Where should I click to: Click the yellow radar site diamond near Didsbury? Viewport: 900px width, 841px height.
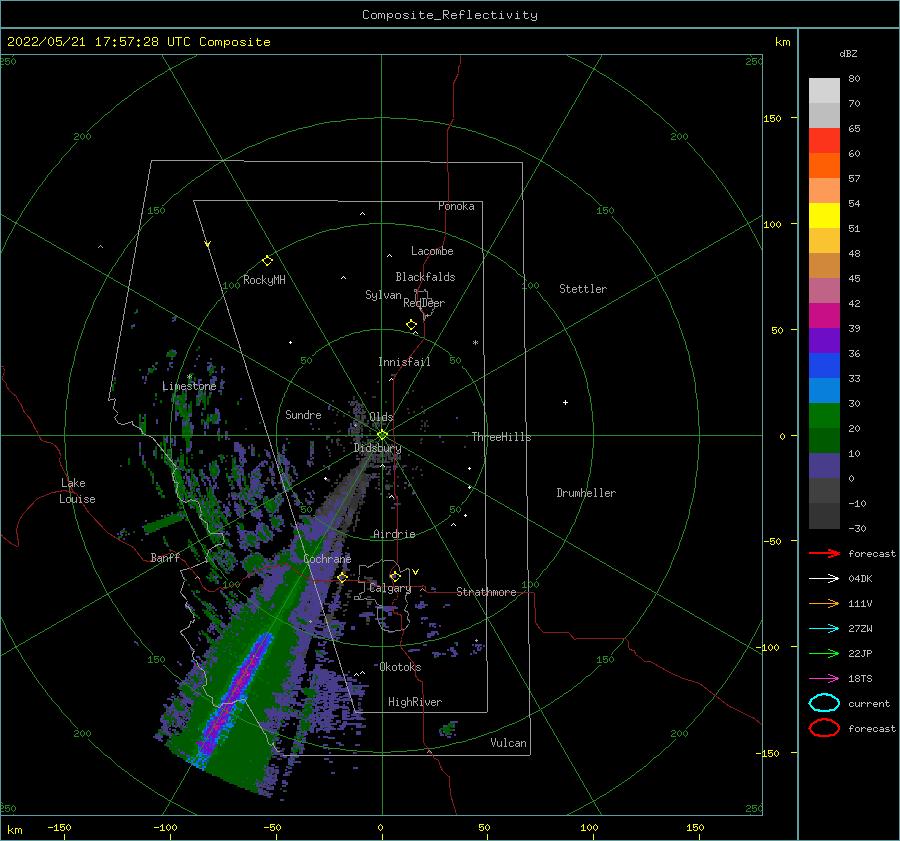pos(382,435)
